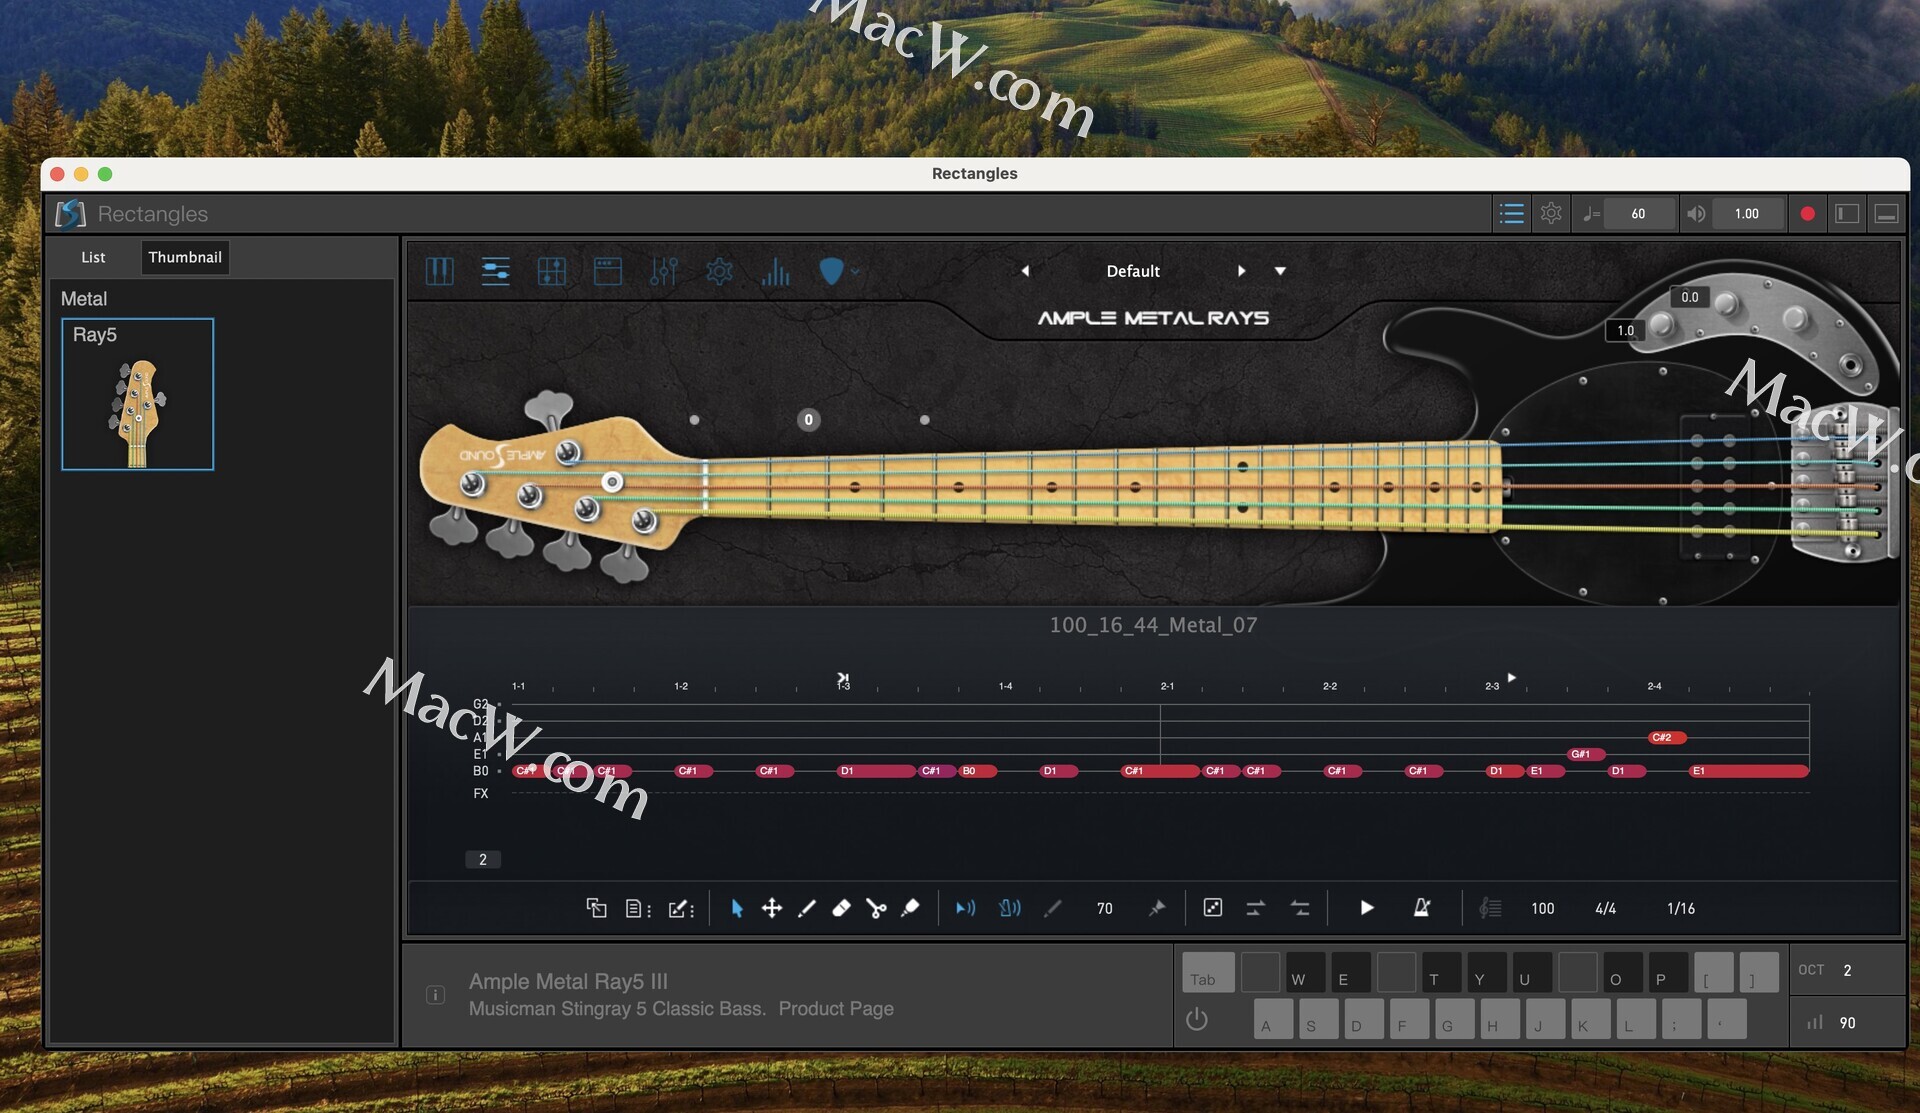Toggle the left sidebar panel icon
This screenshot has width=1920, height=1113.
(1847, 213)
